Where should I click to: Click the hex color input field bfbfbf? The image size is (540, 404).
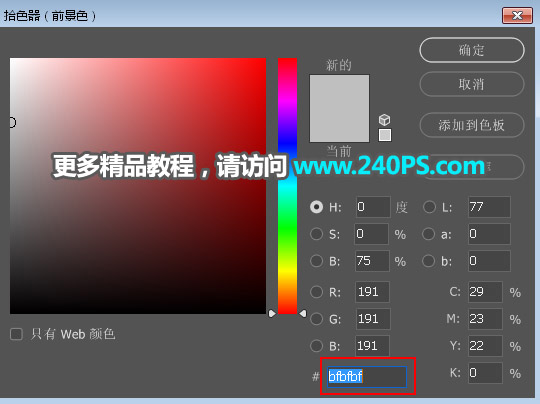pos(367,376)
